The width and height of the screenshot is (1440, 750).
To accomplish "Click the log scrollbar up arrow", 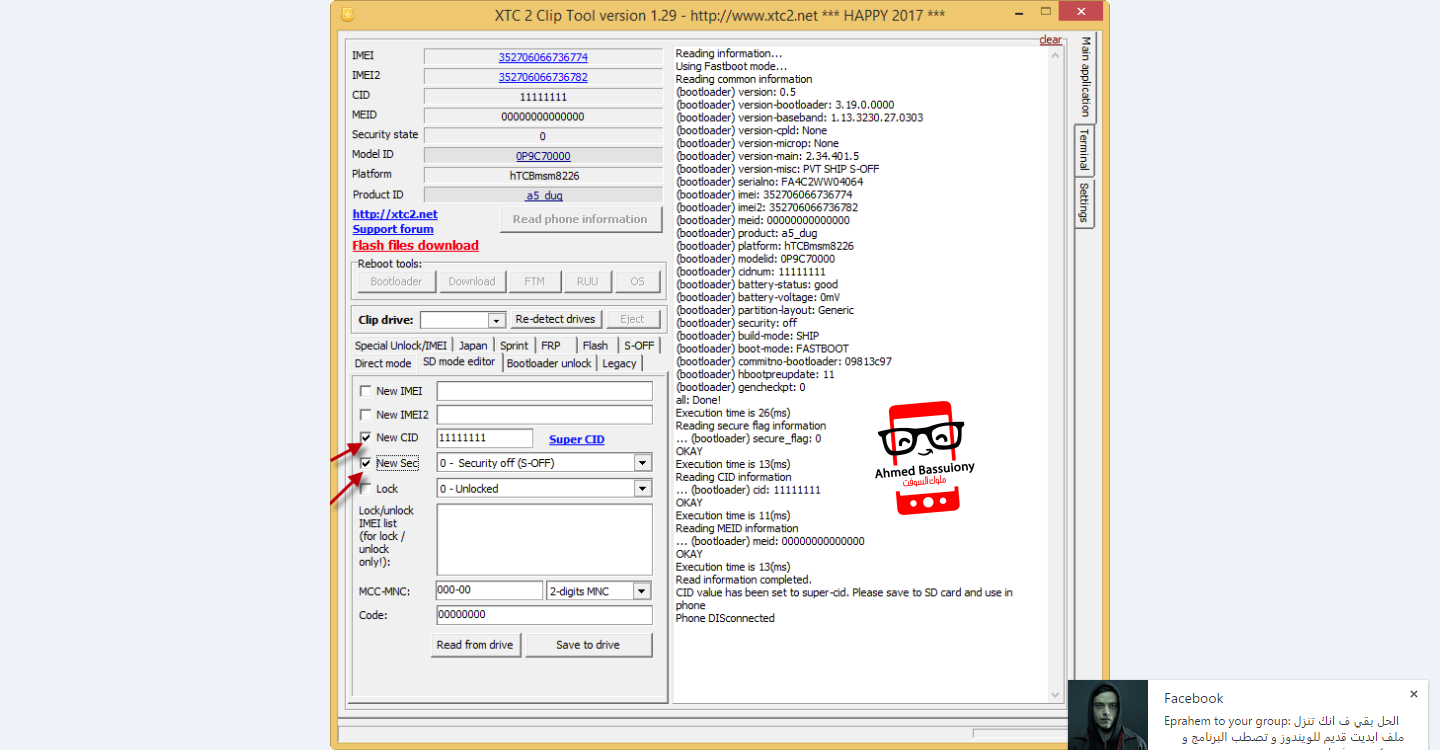I will (1055, 56).
